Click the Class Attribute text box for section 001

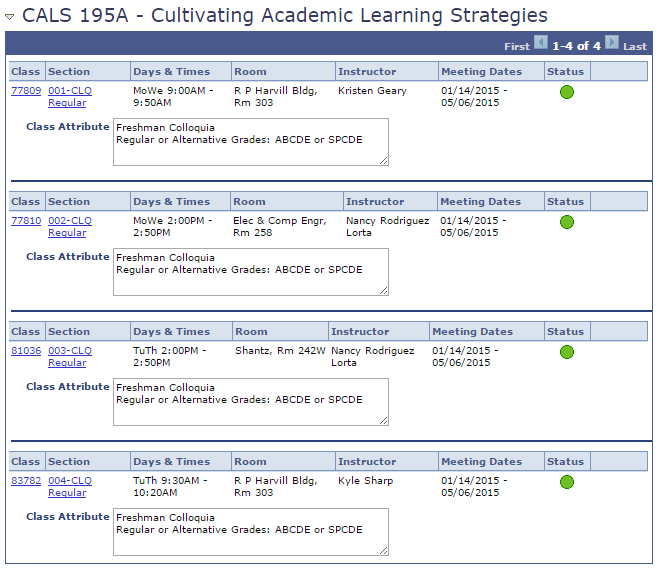click(x=250, y=142)
